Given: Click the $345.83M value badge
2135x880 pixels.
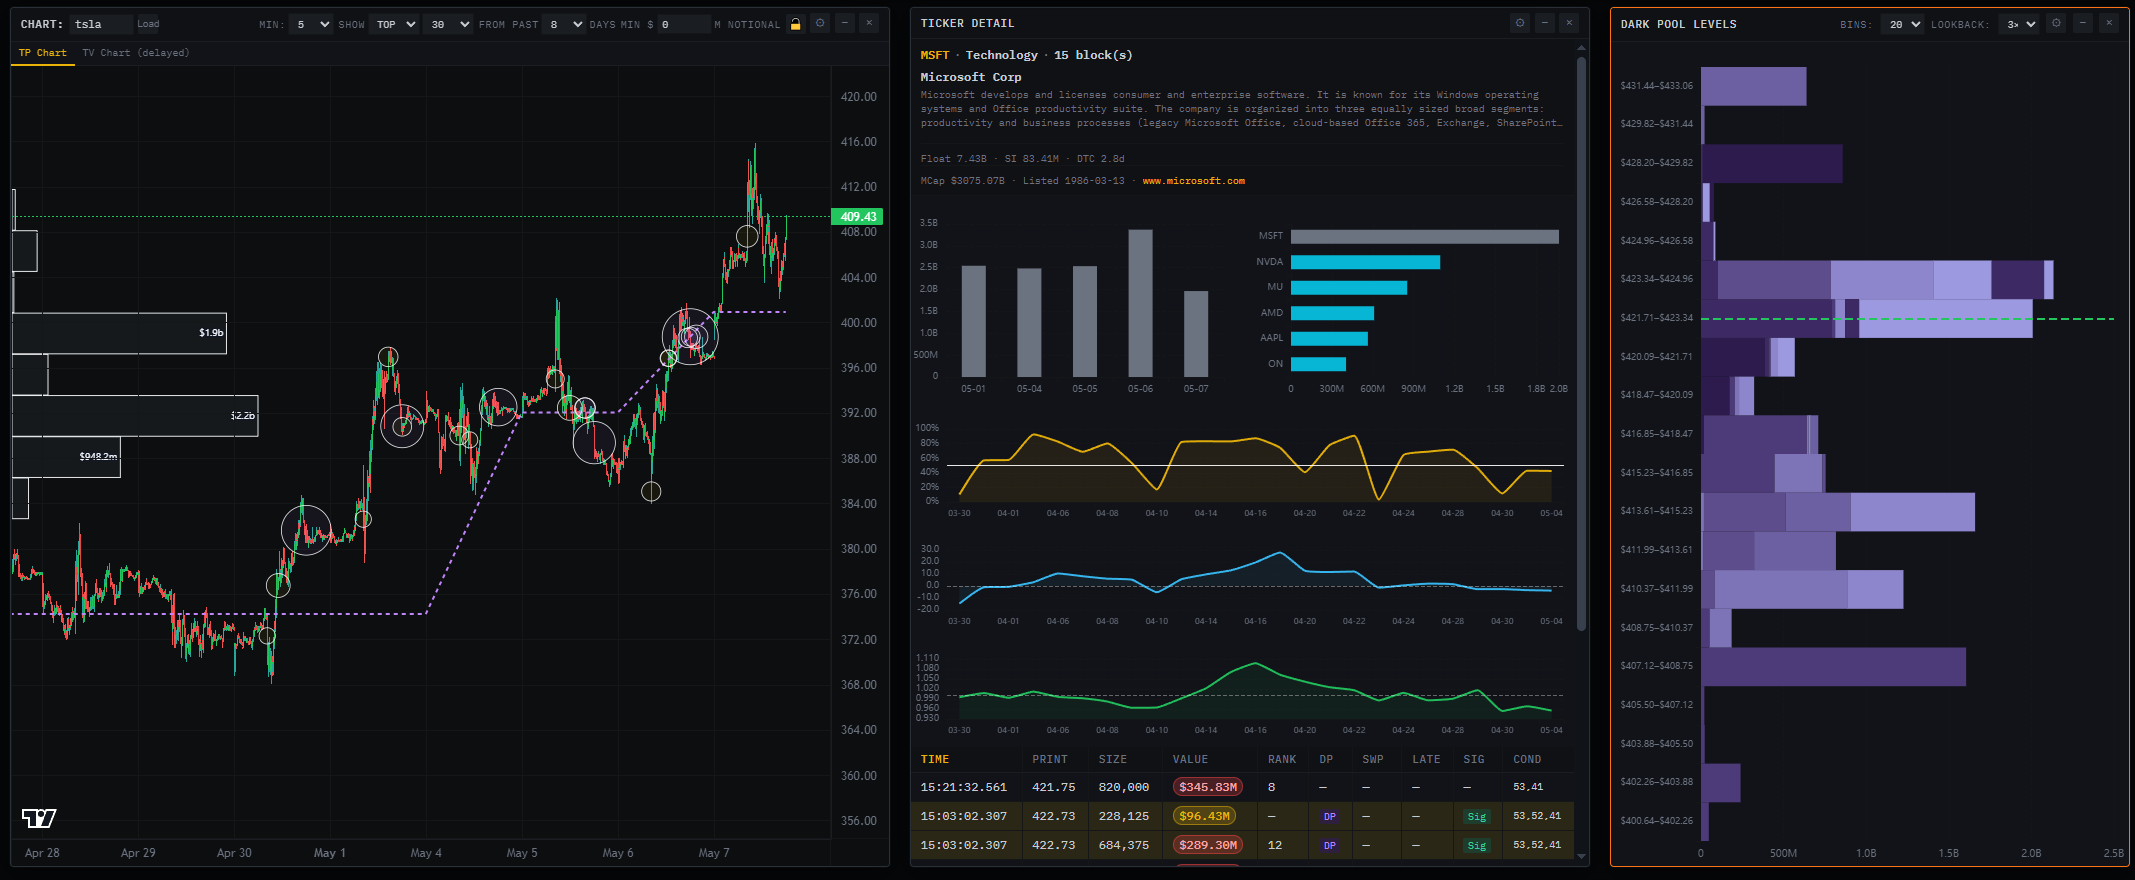Looking at the screenshot, I should [1207, 787].
